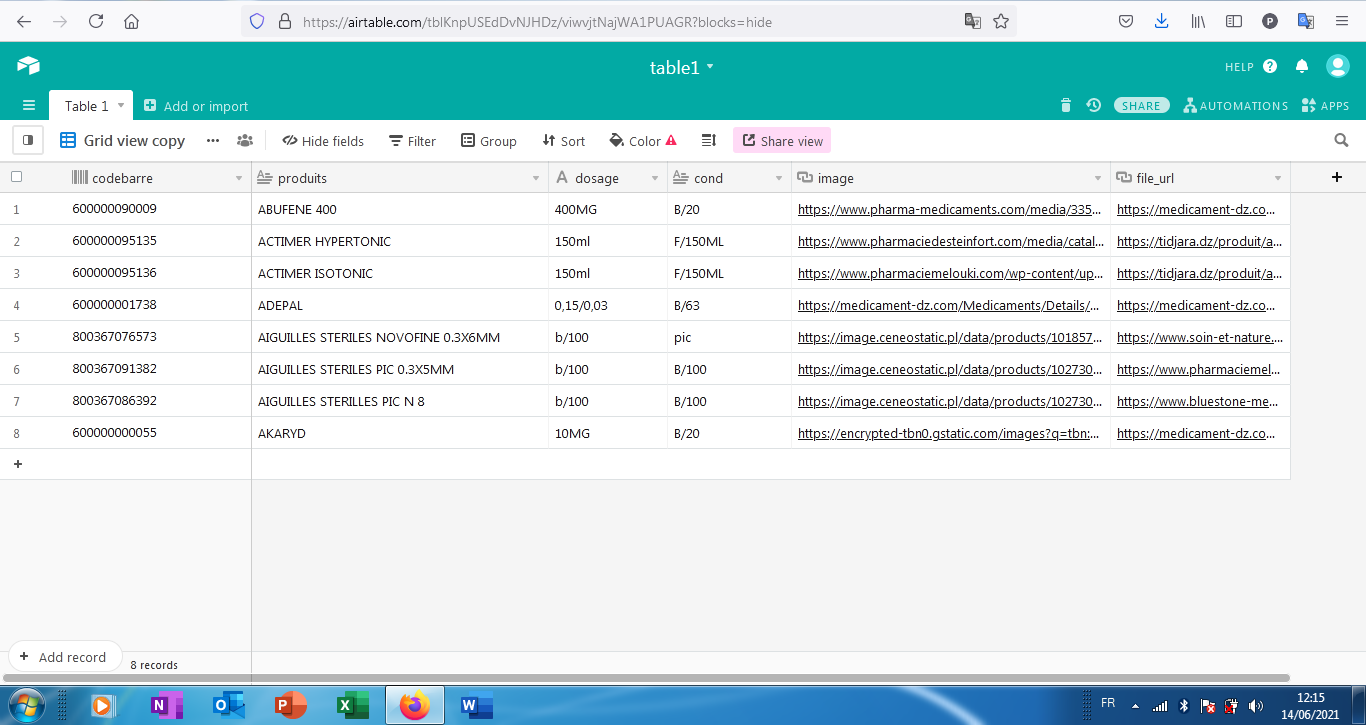Toggle the select-all rows checkbox
The height and width of the screenshot is (725, 1366).
pyautogui.click(x=16, y=177)
